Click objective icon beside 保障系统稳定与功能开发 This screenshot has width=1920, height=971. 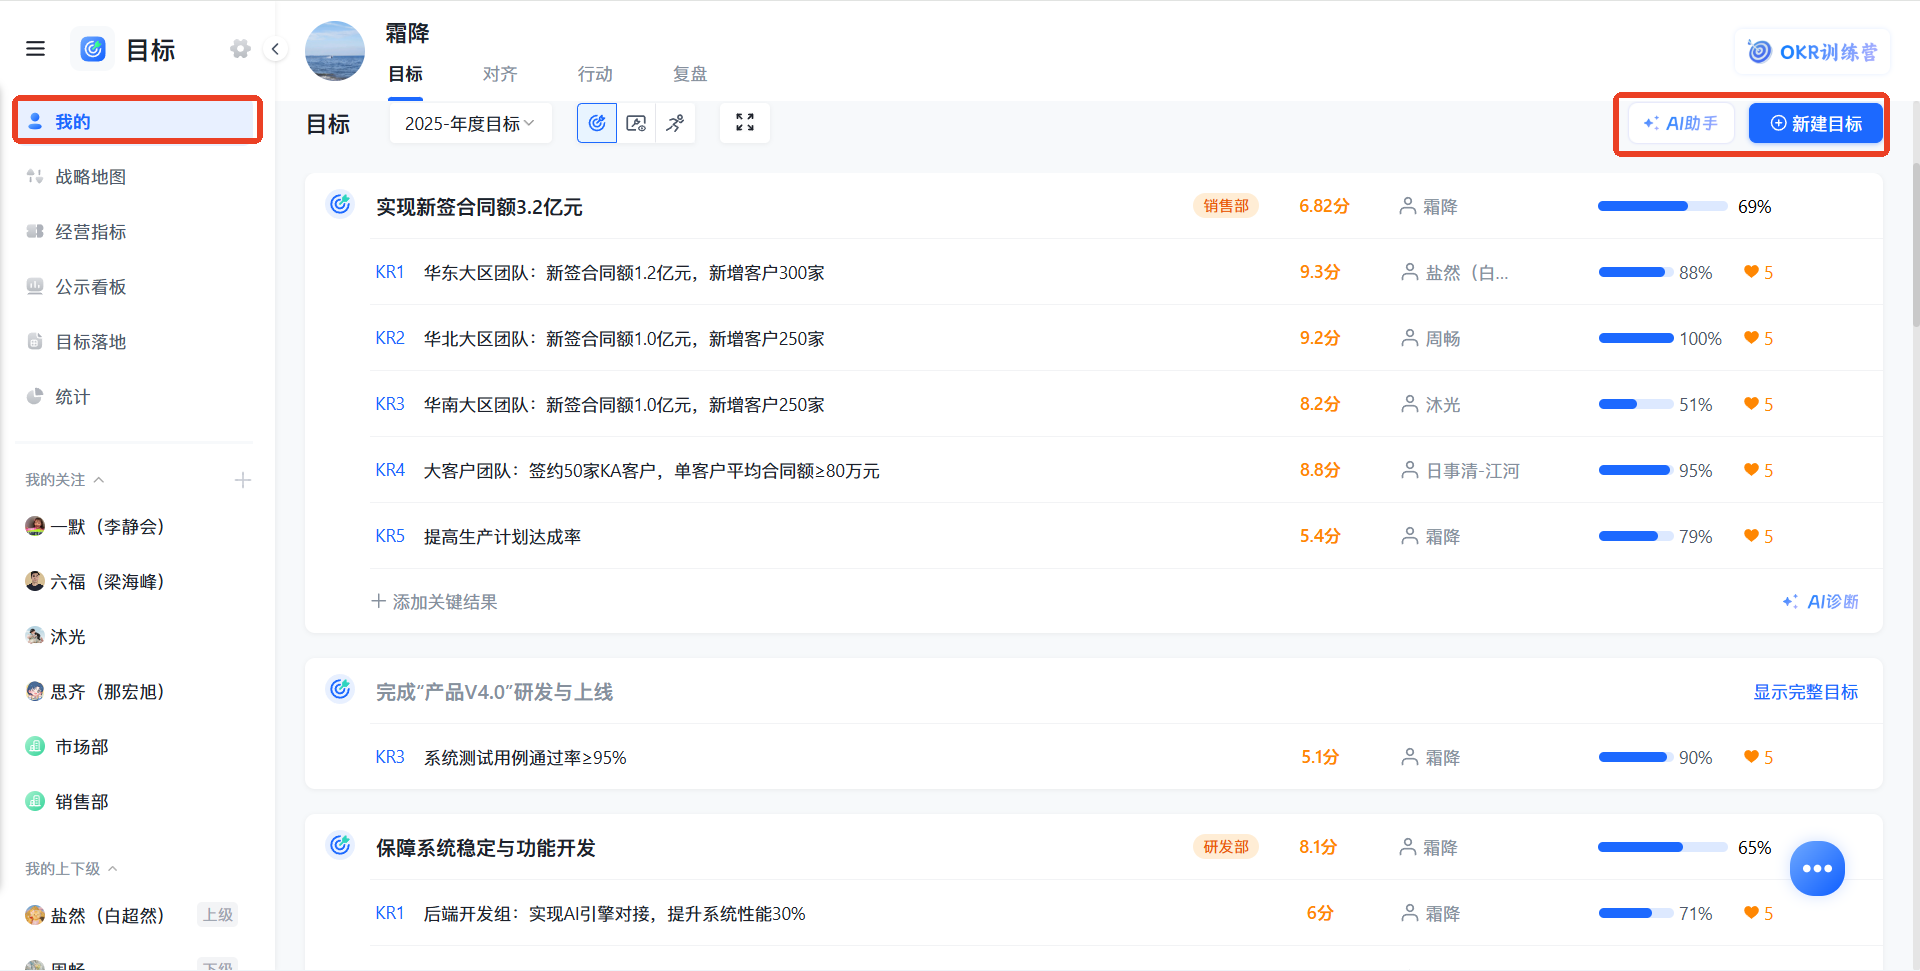(x=340, y=846)
